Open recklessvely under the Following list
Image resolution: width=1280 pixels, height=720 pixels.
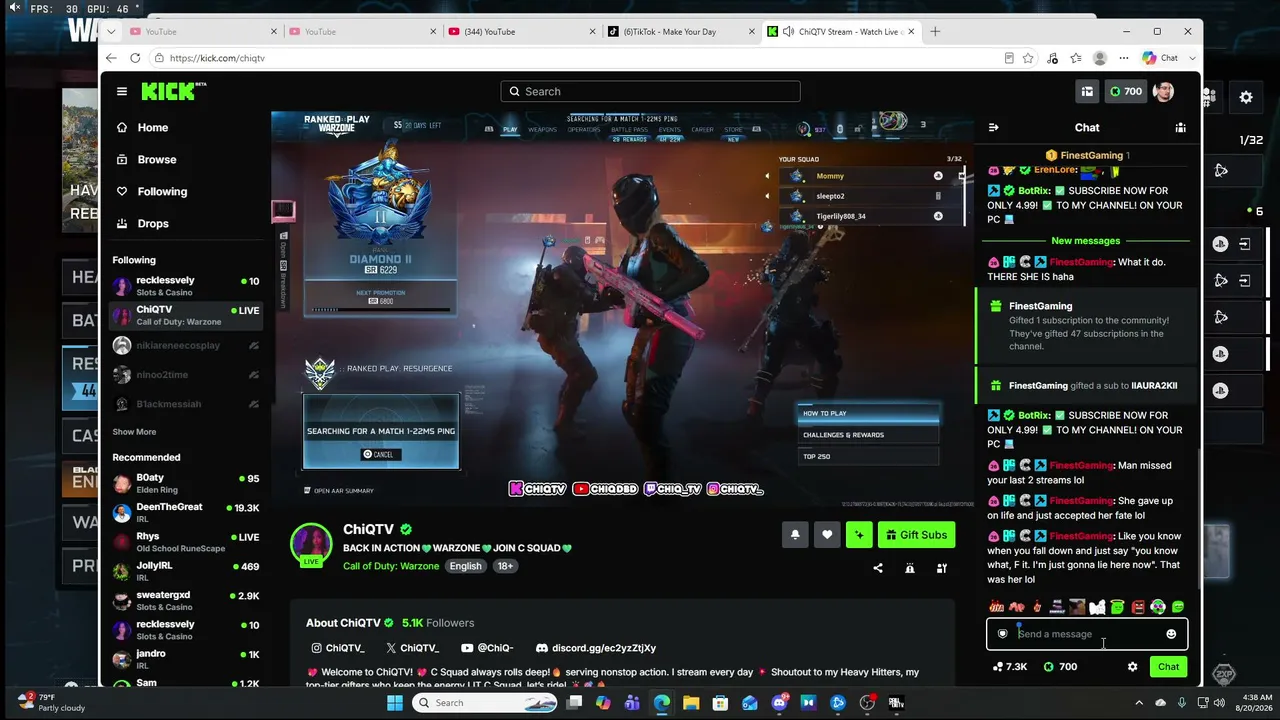pos(187,286)
